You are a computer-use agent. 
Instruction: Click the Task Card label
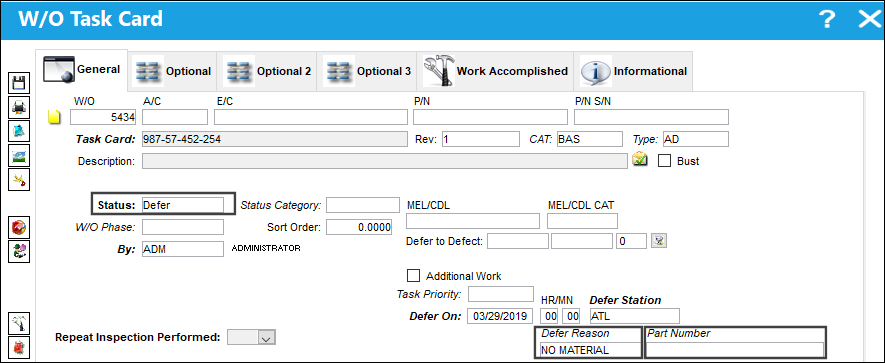coord(106,139)
